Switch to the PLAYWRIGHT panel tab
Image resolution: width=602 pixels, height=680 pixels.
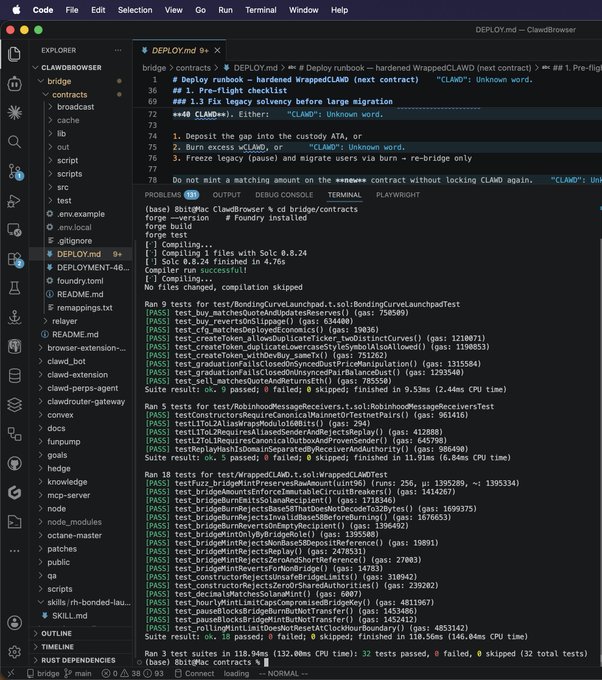(x=398, y=195)
